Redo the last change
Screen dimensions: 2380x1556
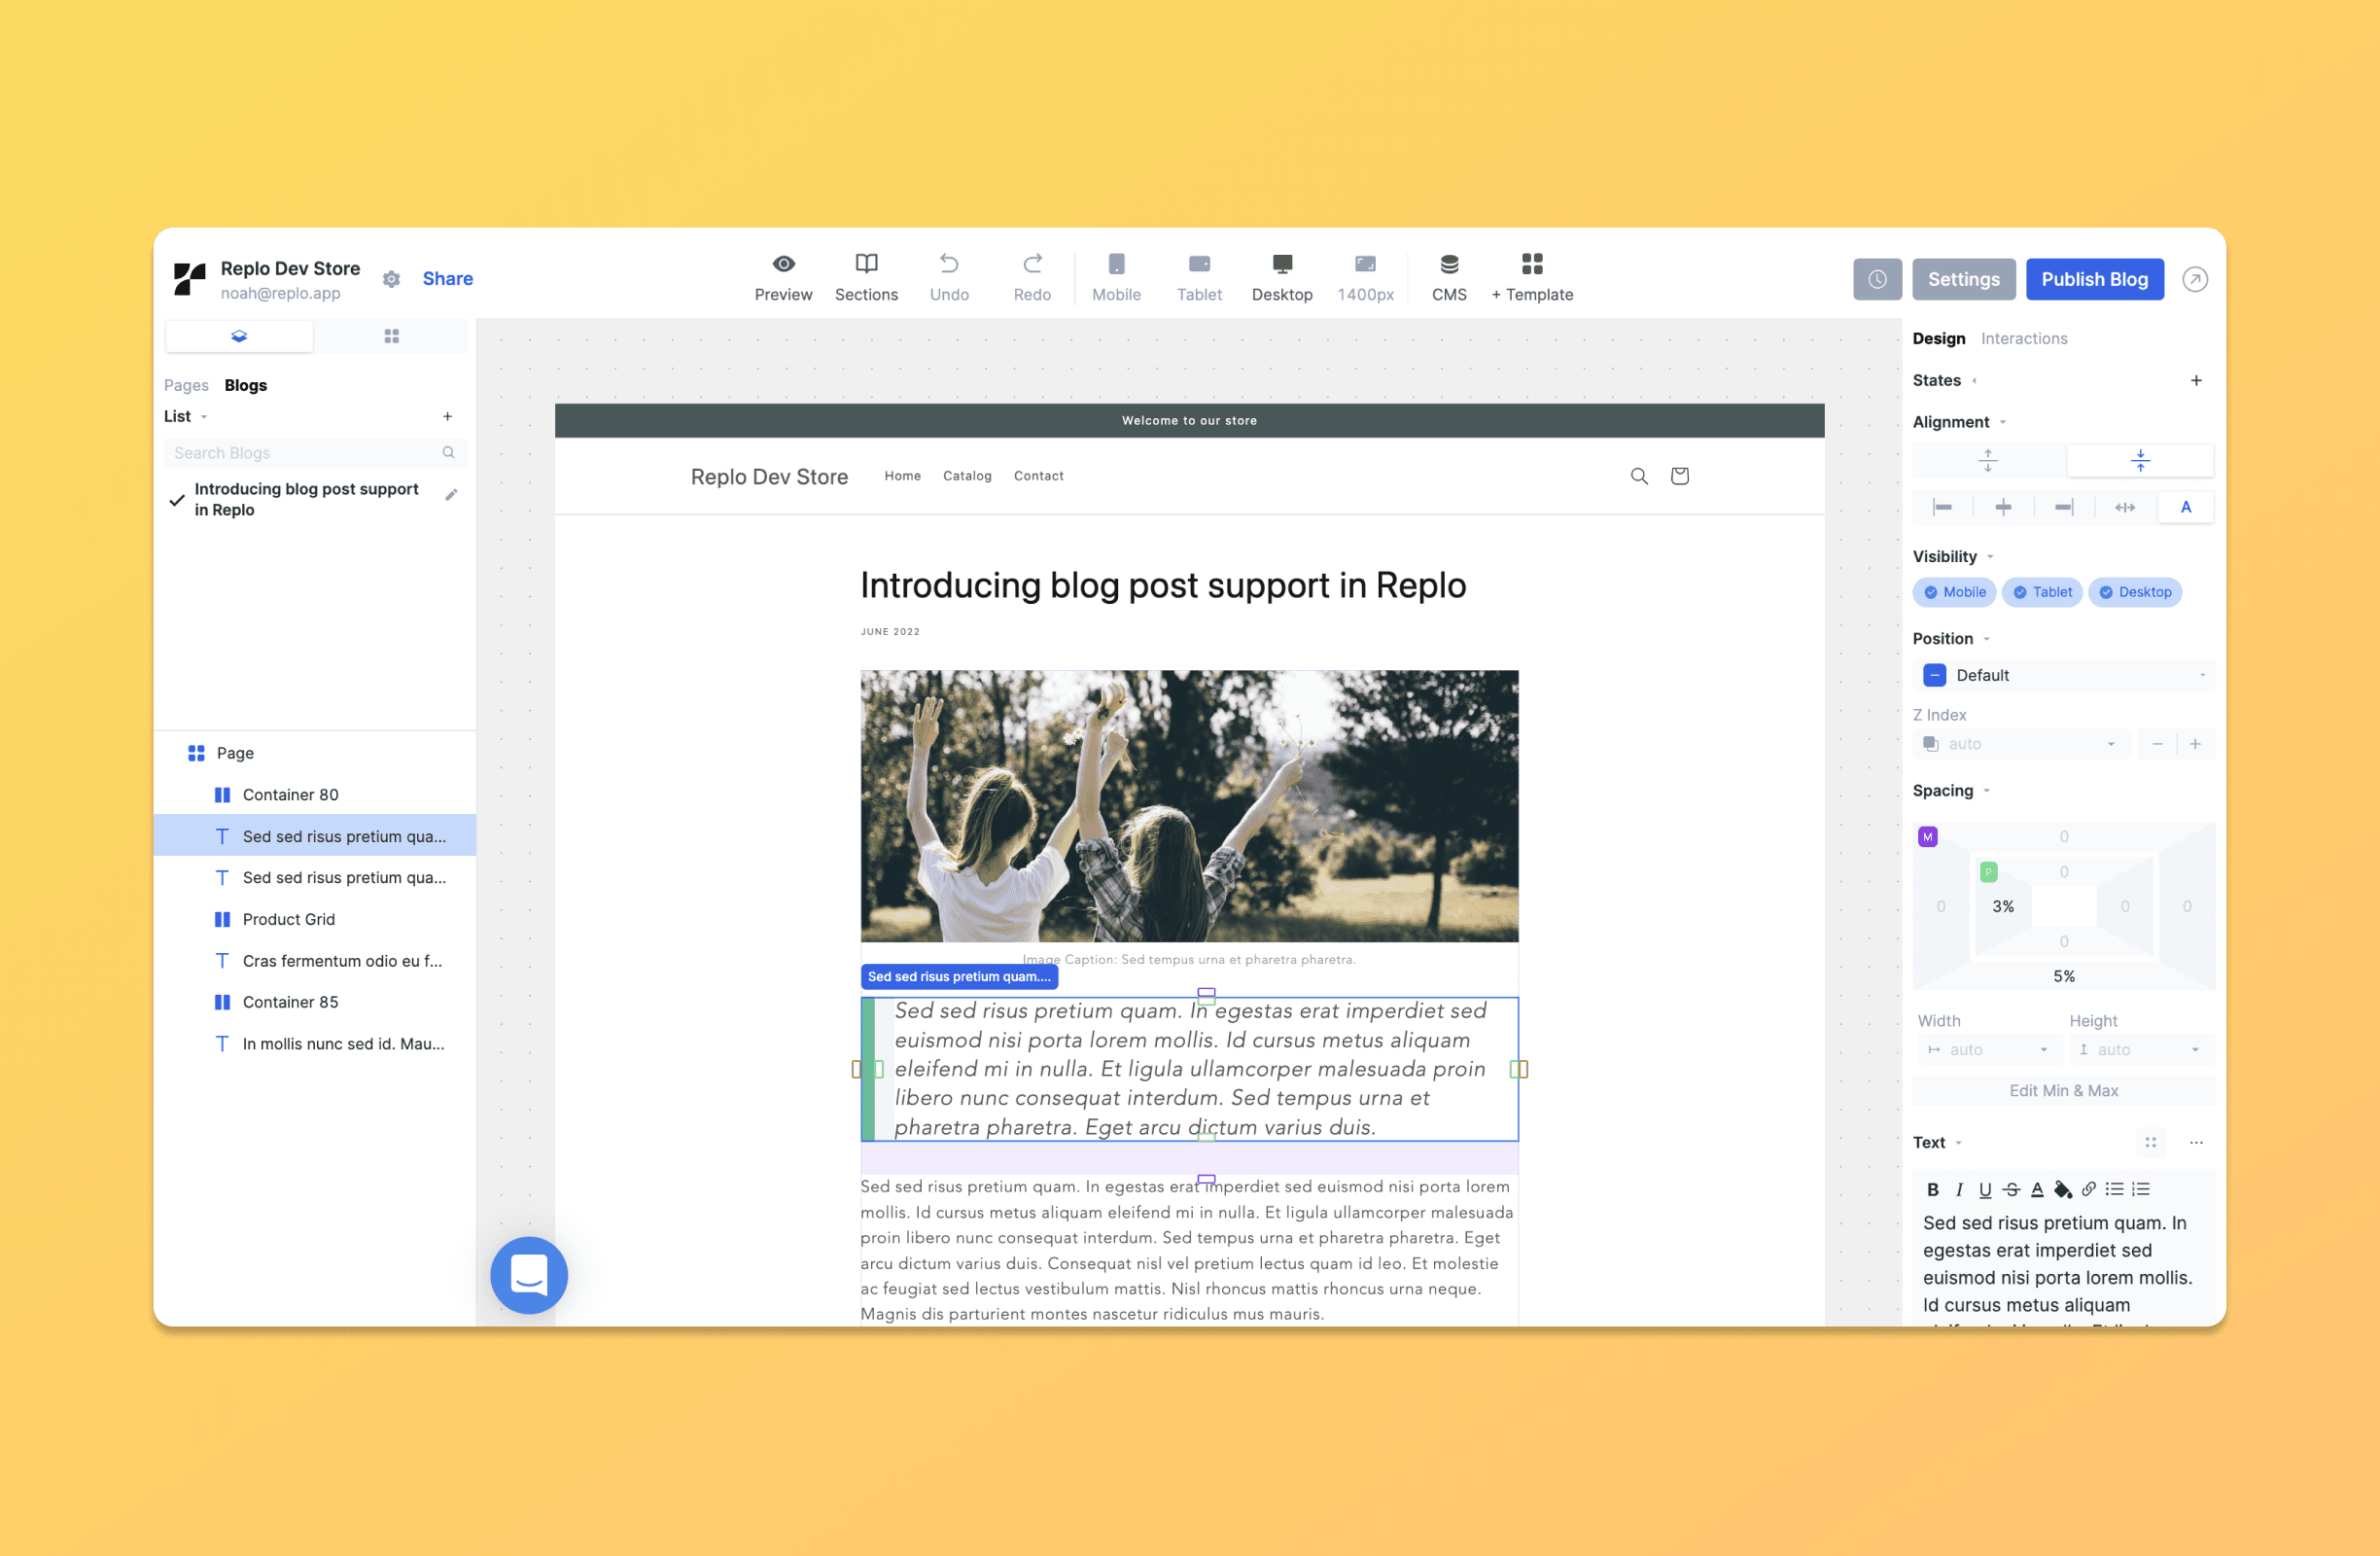(x=1032, y=278)
